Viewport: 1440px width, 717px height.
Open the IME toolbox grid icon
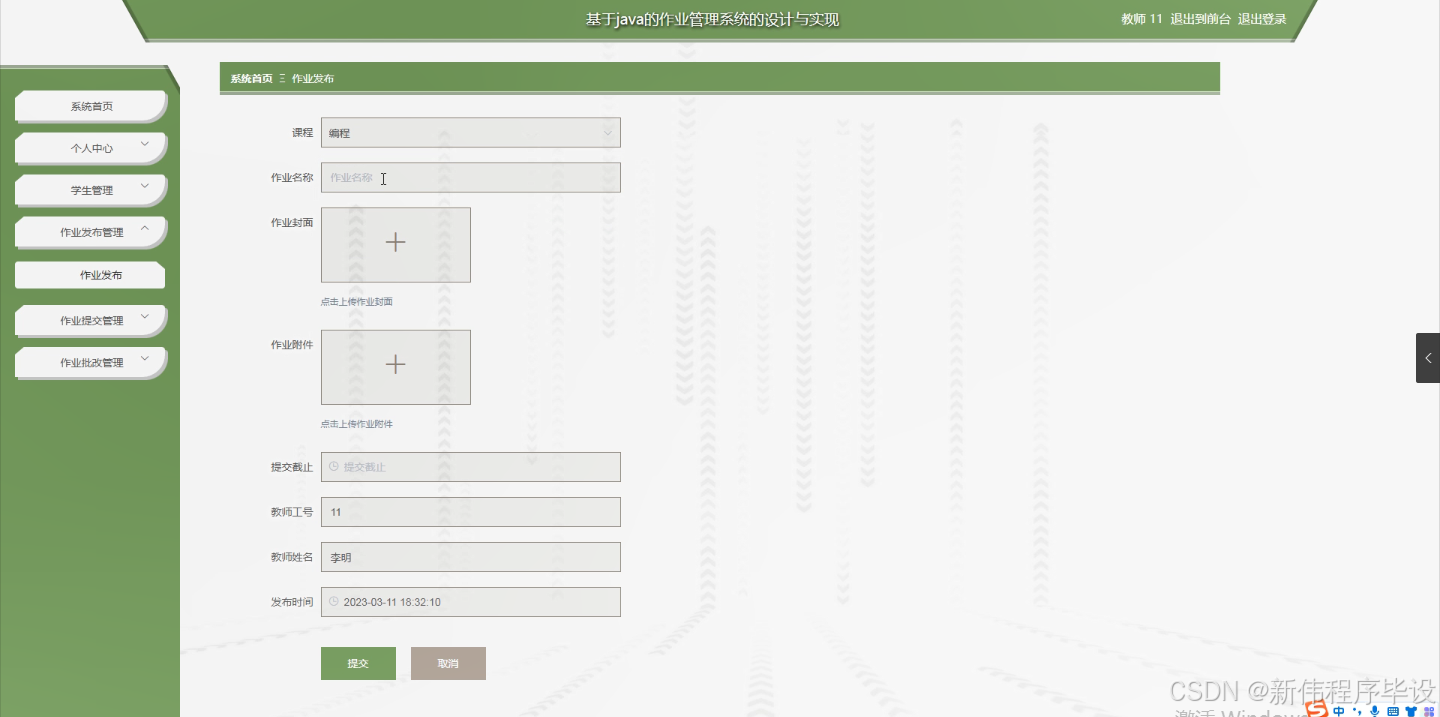pos(1429,711)
